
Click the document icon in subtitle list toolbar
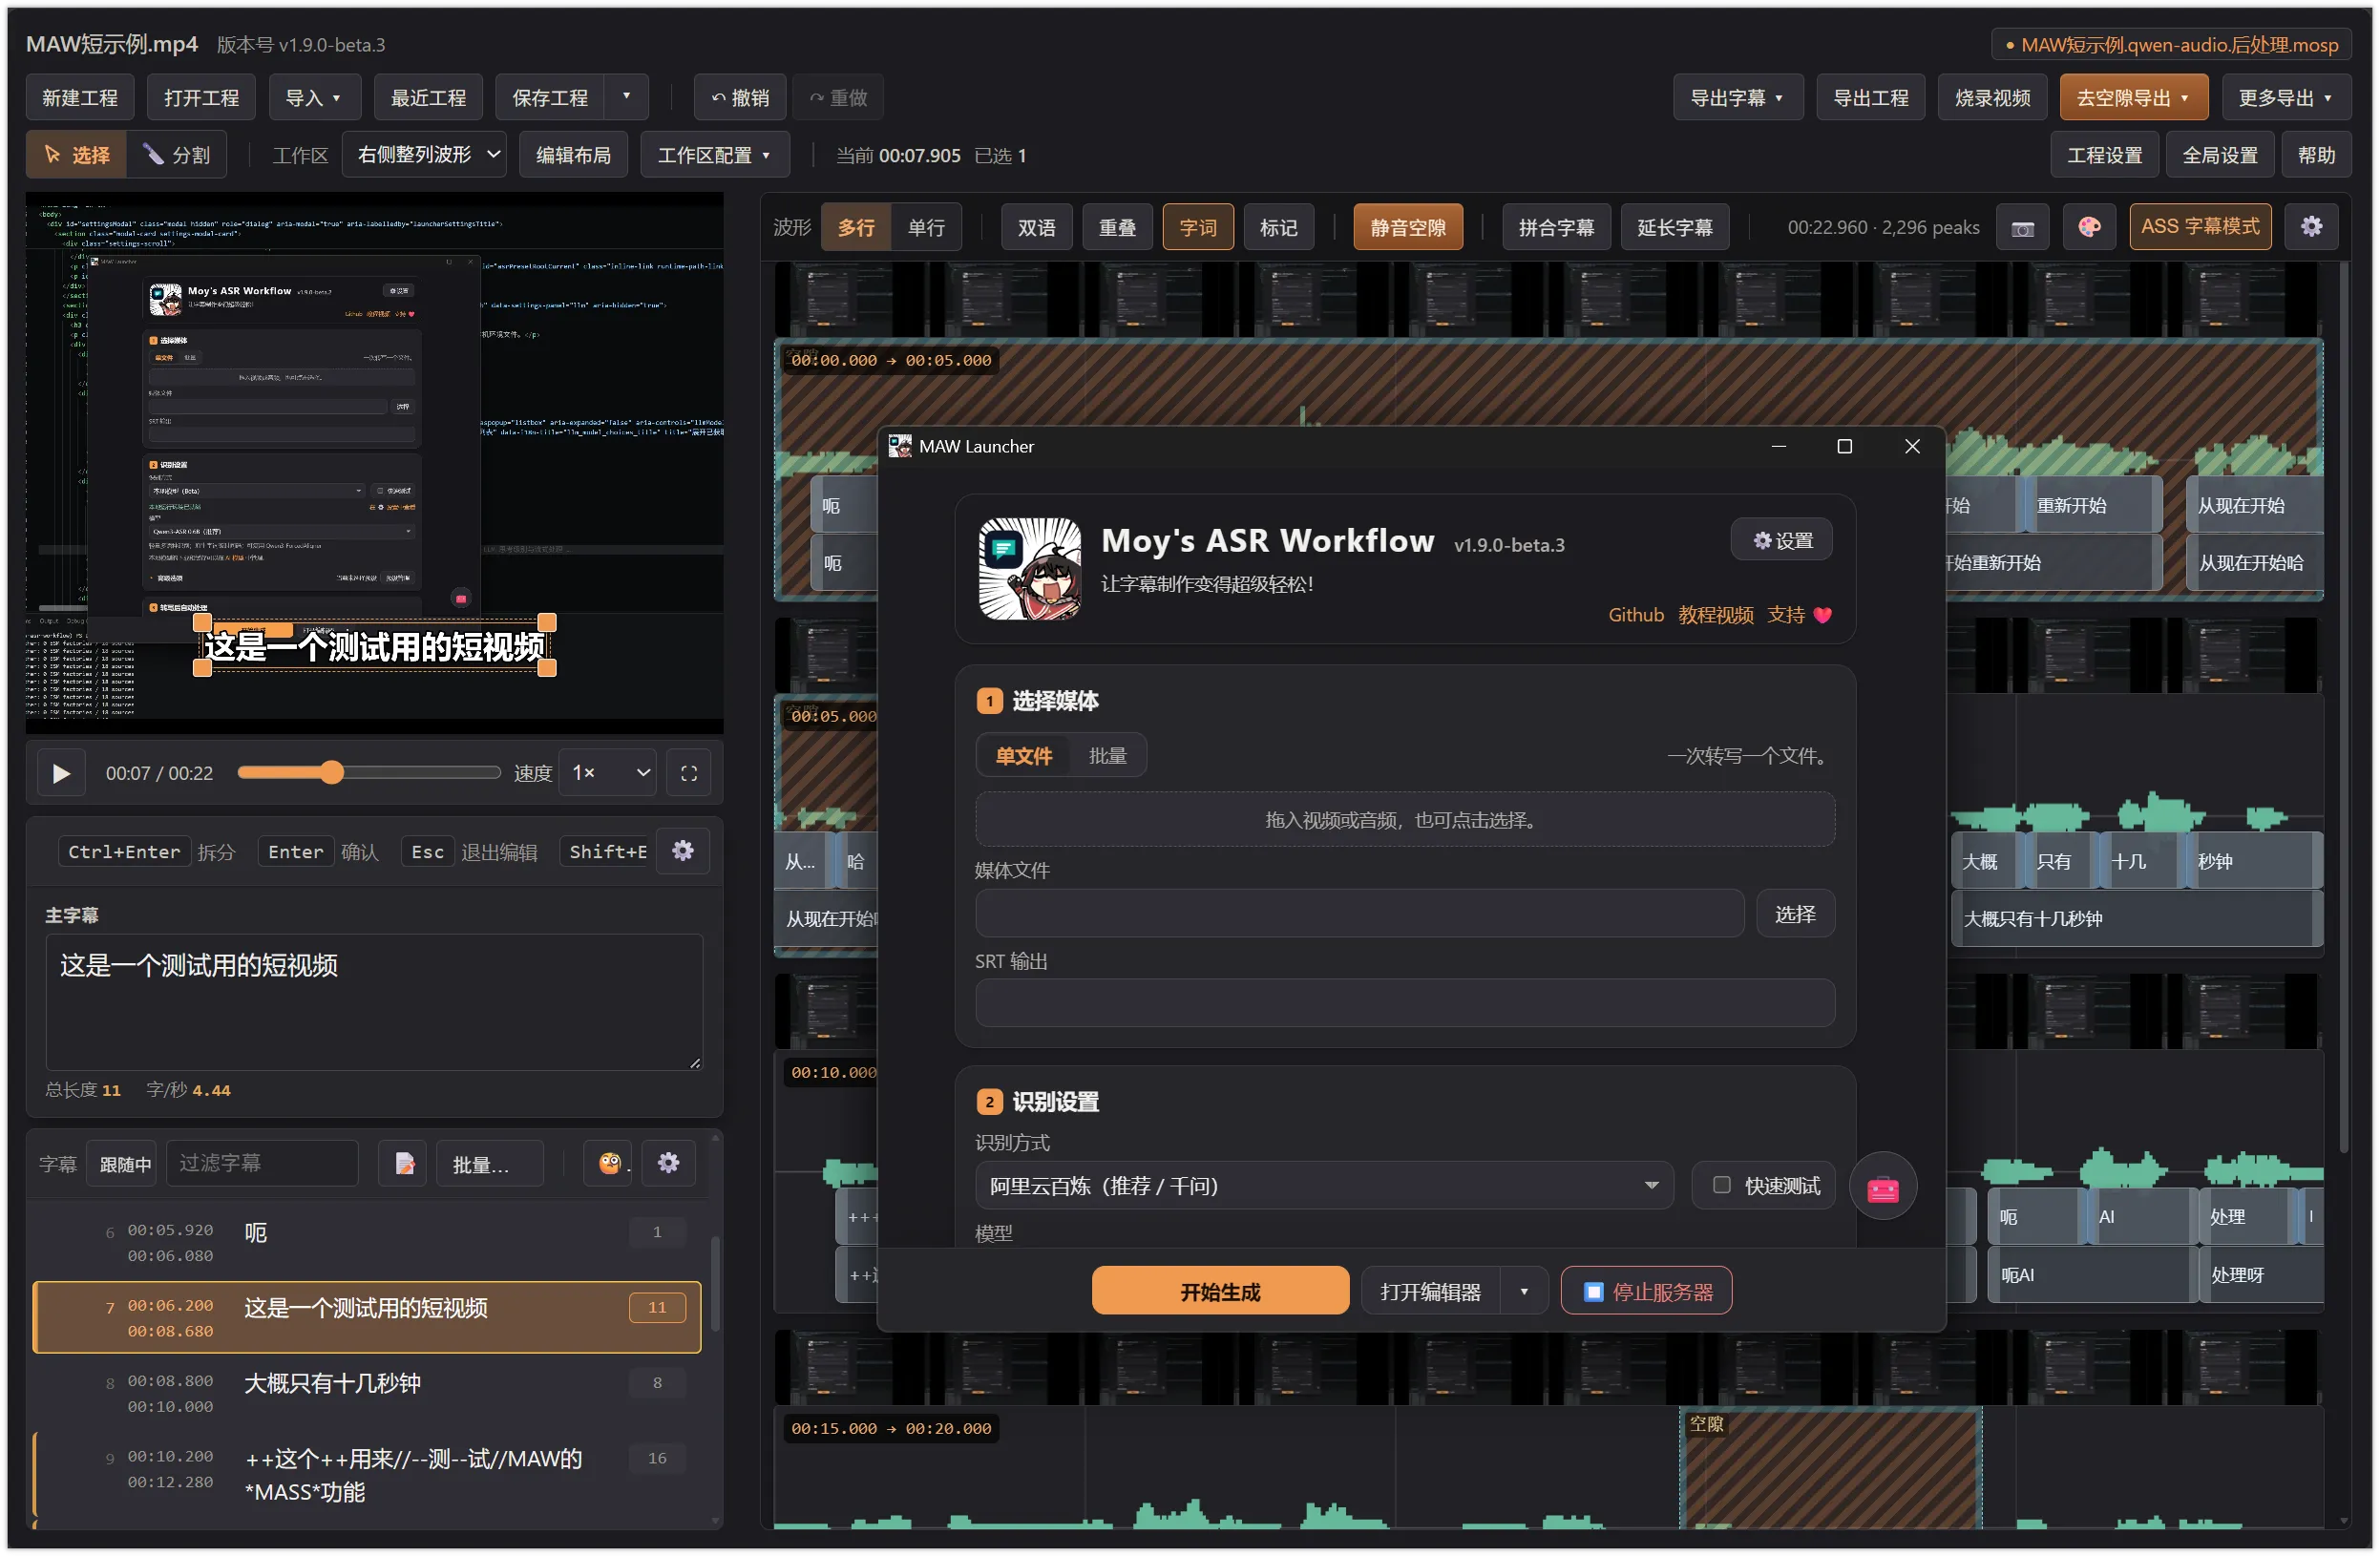tap(405, 1164)
